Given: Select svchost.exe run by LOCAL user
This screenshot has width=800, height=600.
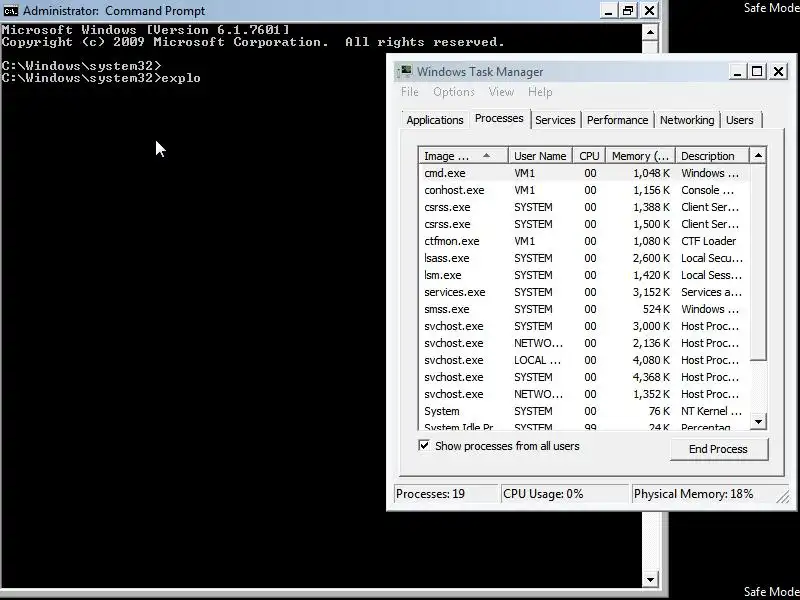Looking at the screenshot, I should click(584, 360).
